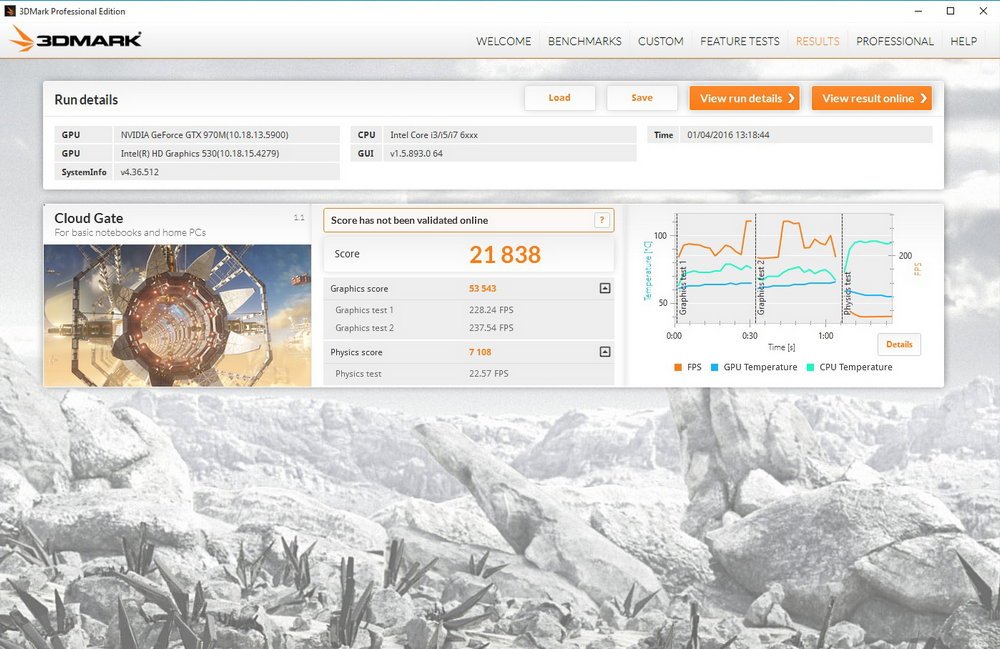This screenshot has height=649, width=1000.
Task: Open the HELP tab
Action: 963,41
